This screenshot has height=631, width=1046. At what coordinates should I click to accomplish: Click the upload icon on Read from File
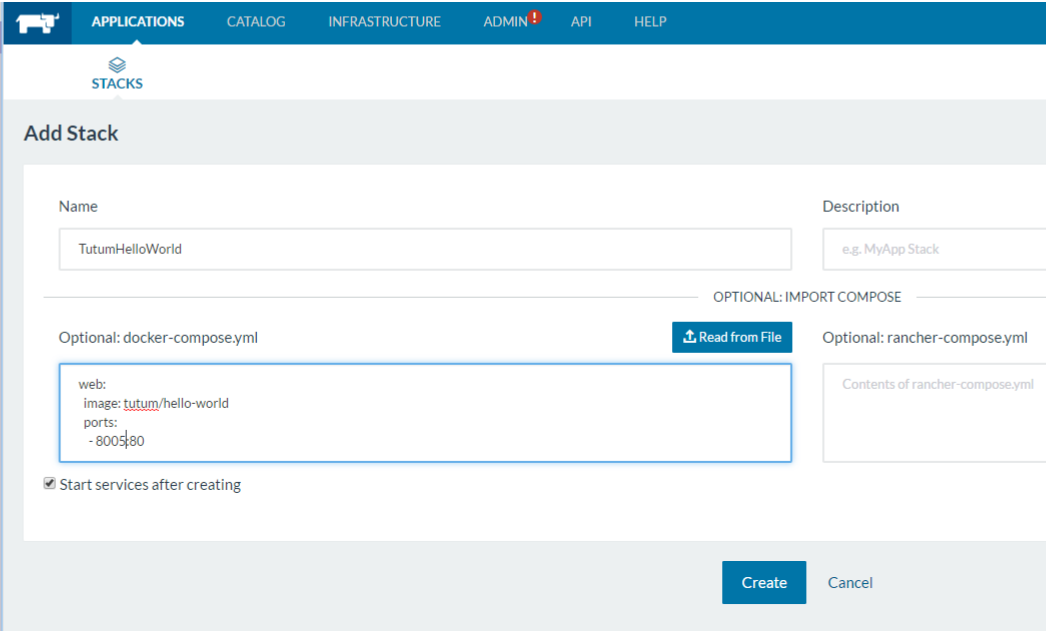click(x=687, y=337)
